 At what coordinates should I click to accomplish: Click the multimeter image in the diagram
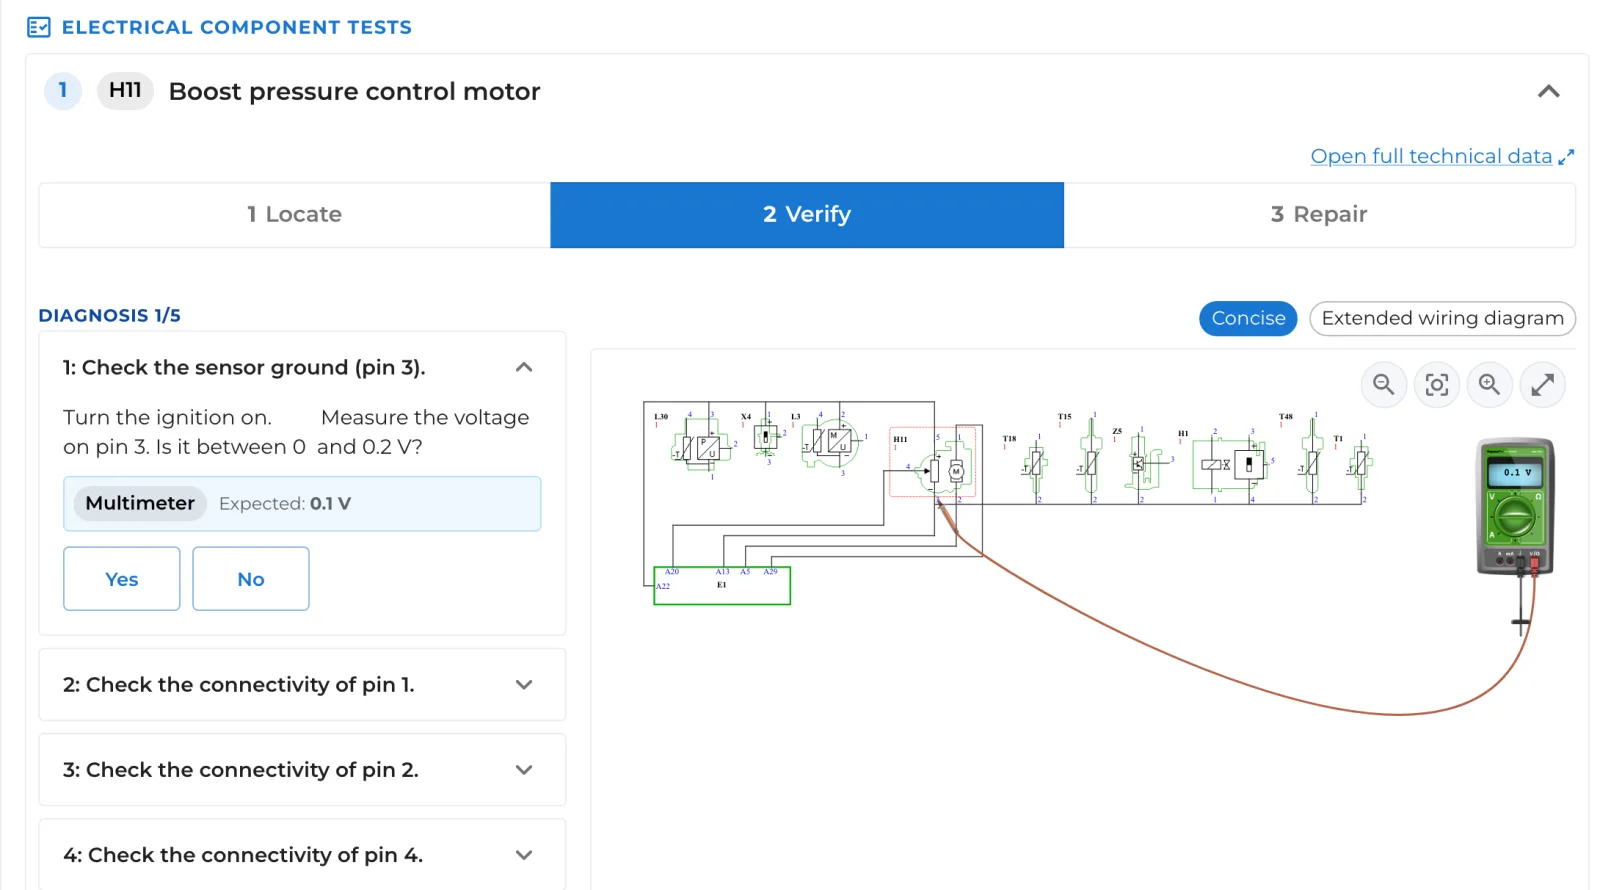pyautogui.click(x=1516, y=507)
